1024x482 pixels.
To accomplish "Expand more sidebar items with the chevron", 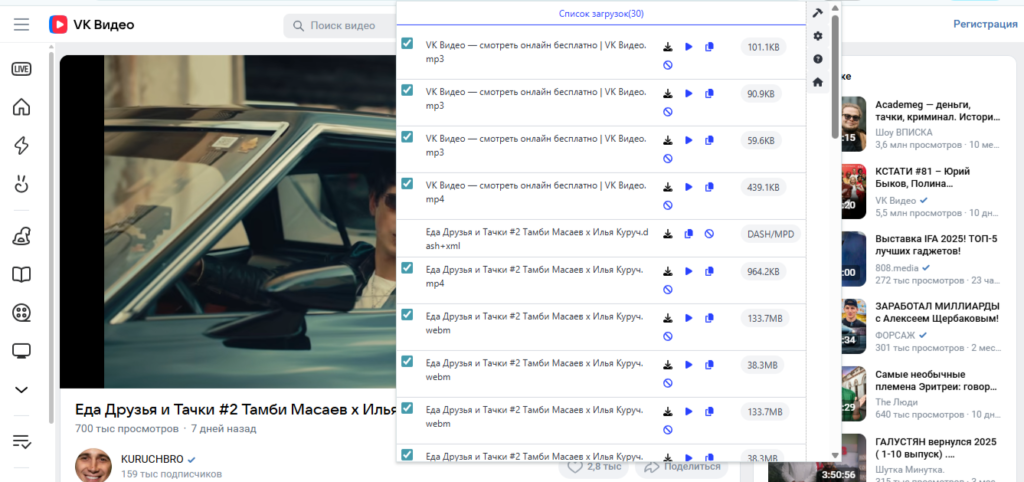I will 21,389.
